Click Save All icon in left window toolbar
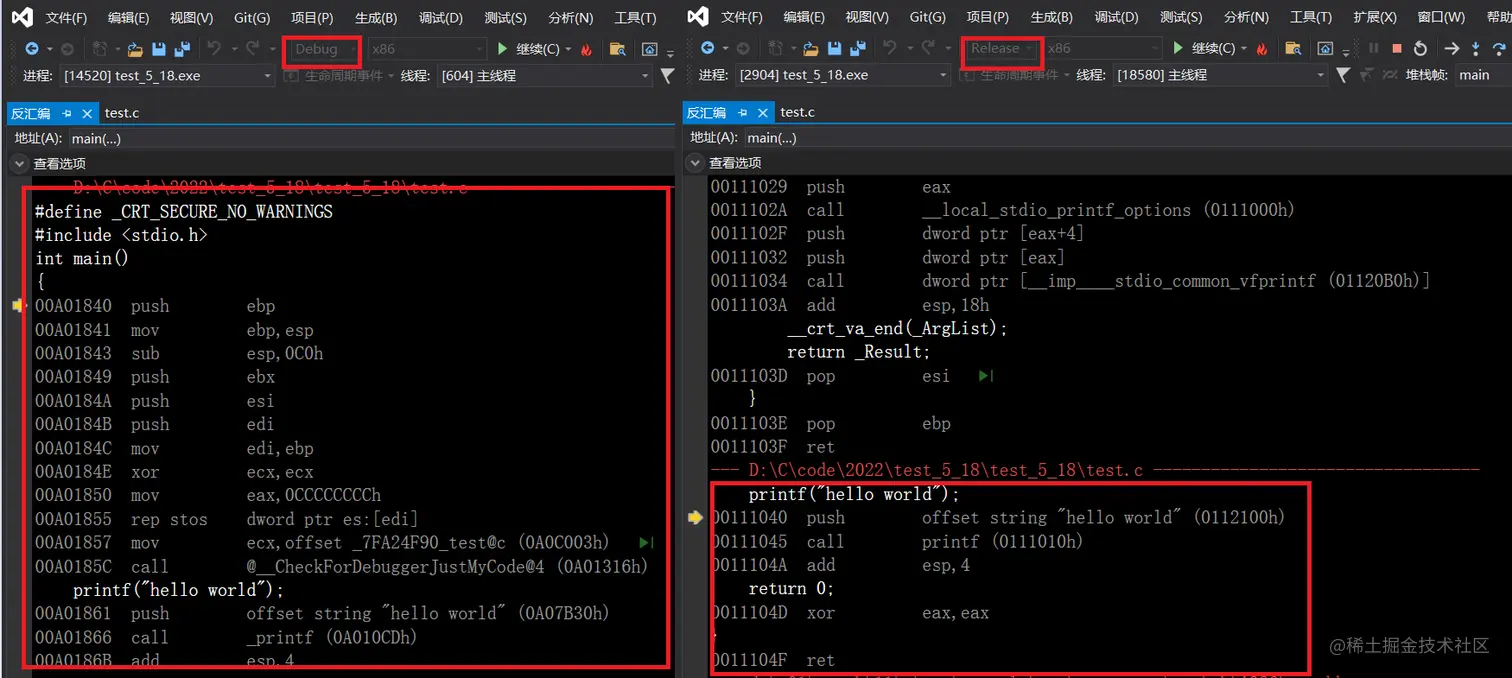 pyautogui.click(x=182, y=49)
